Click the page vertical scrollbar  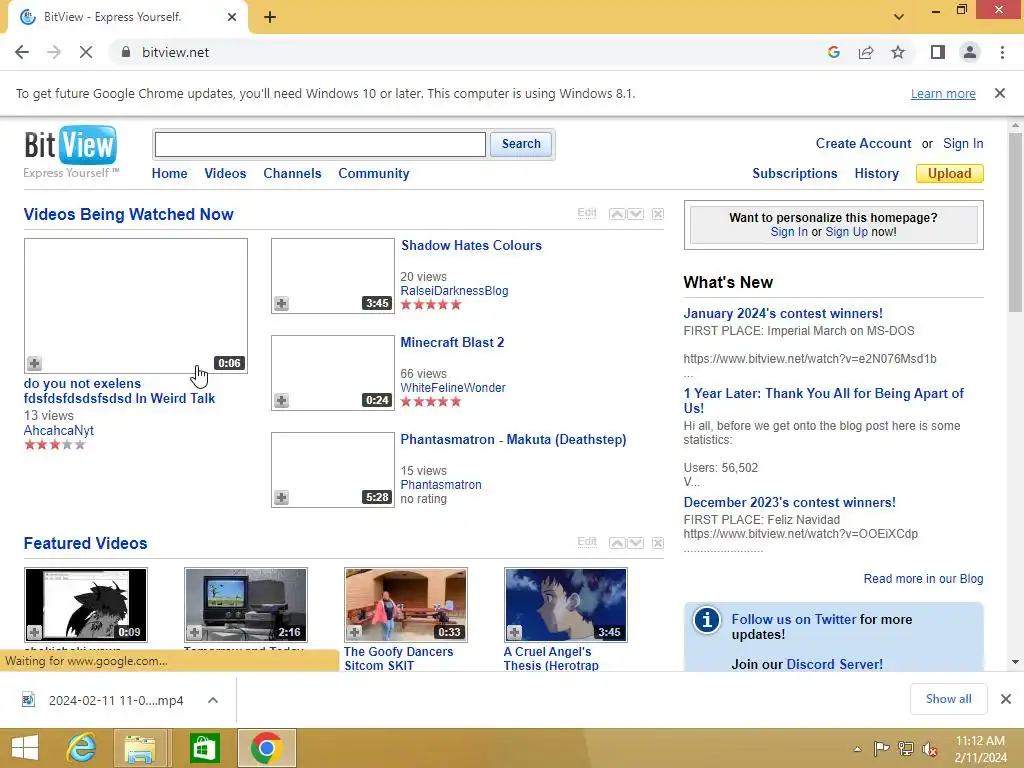[1015, 222]
